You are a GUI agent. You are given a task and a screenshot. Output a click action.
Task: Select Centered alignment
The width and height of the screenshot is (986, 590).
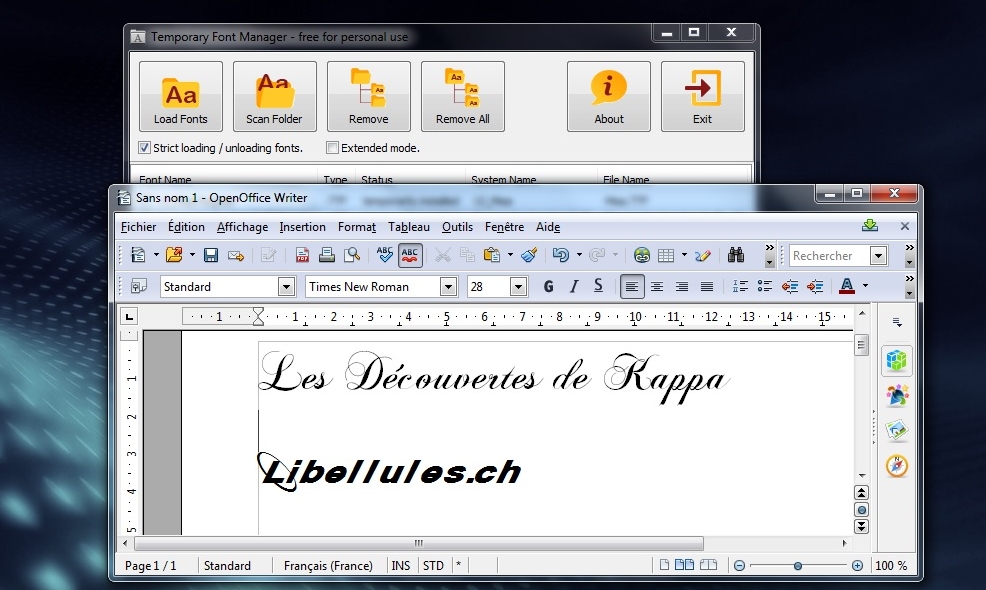click(x=657, y=287)
